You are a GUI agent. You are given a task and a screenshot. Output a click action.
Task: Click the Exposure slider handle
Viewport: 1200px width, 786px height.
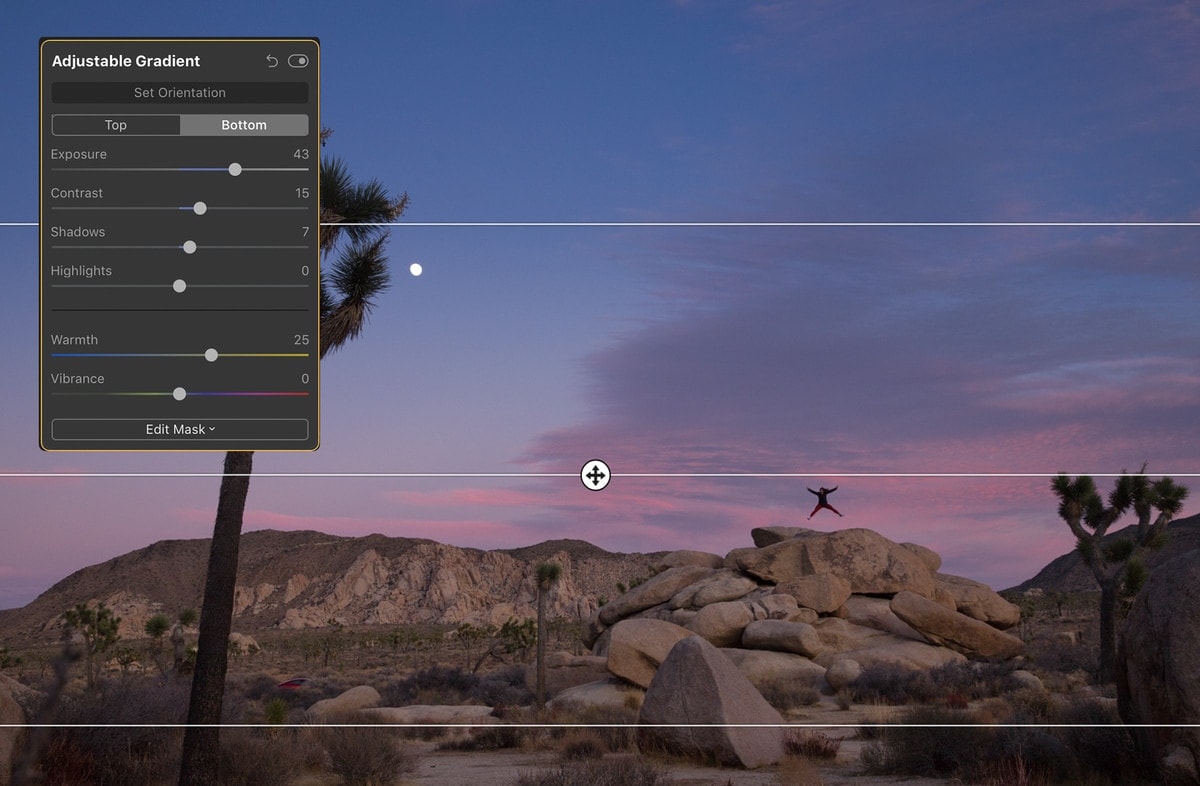point(235,170)
